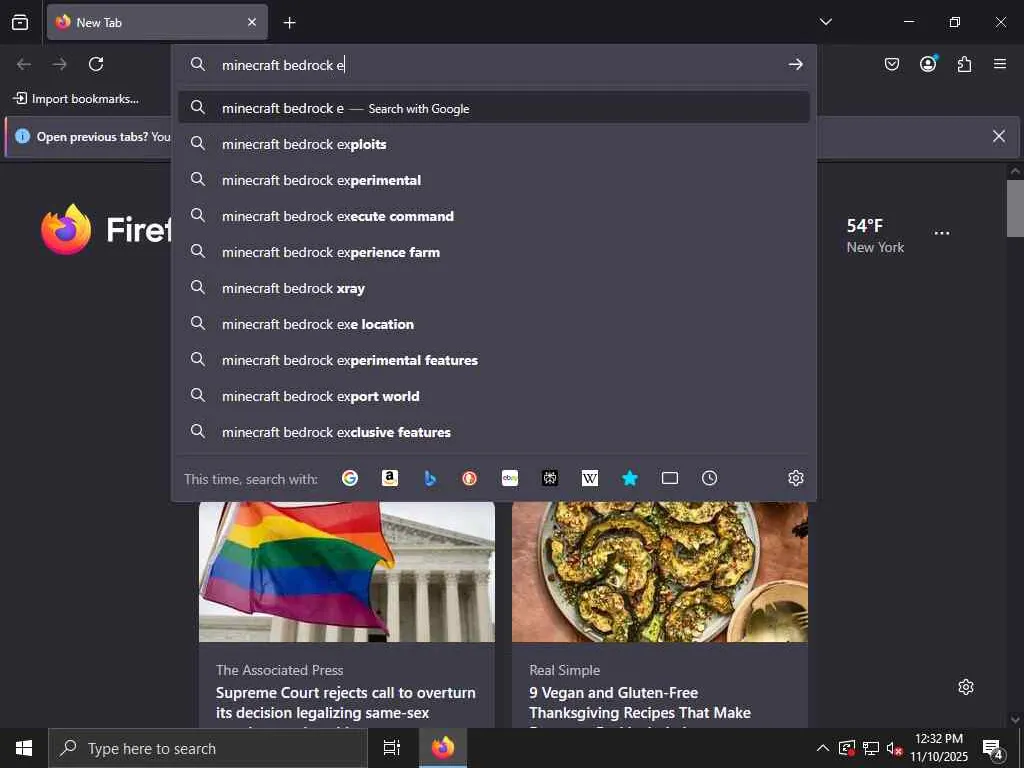Open the Firefox application menu

tap(1000, 64)
